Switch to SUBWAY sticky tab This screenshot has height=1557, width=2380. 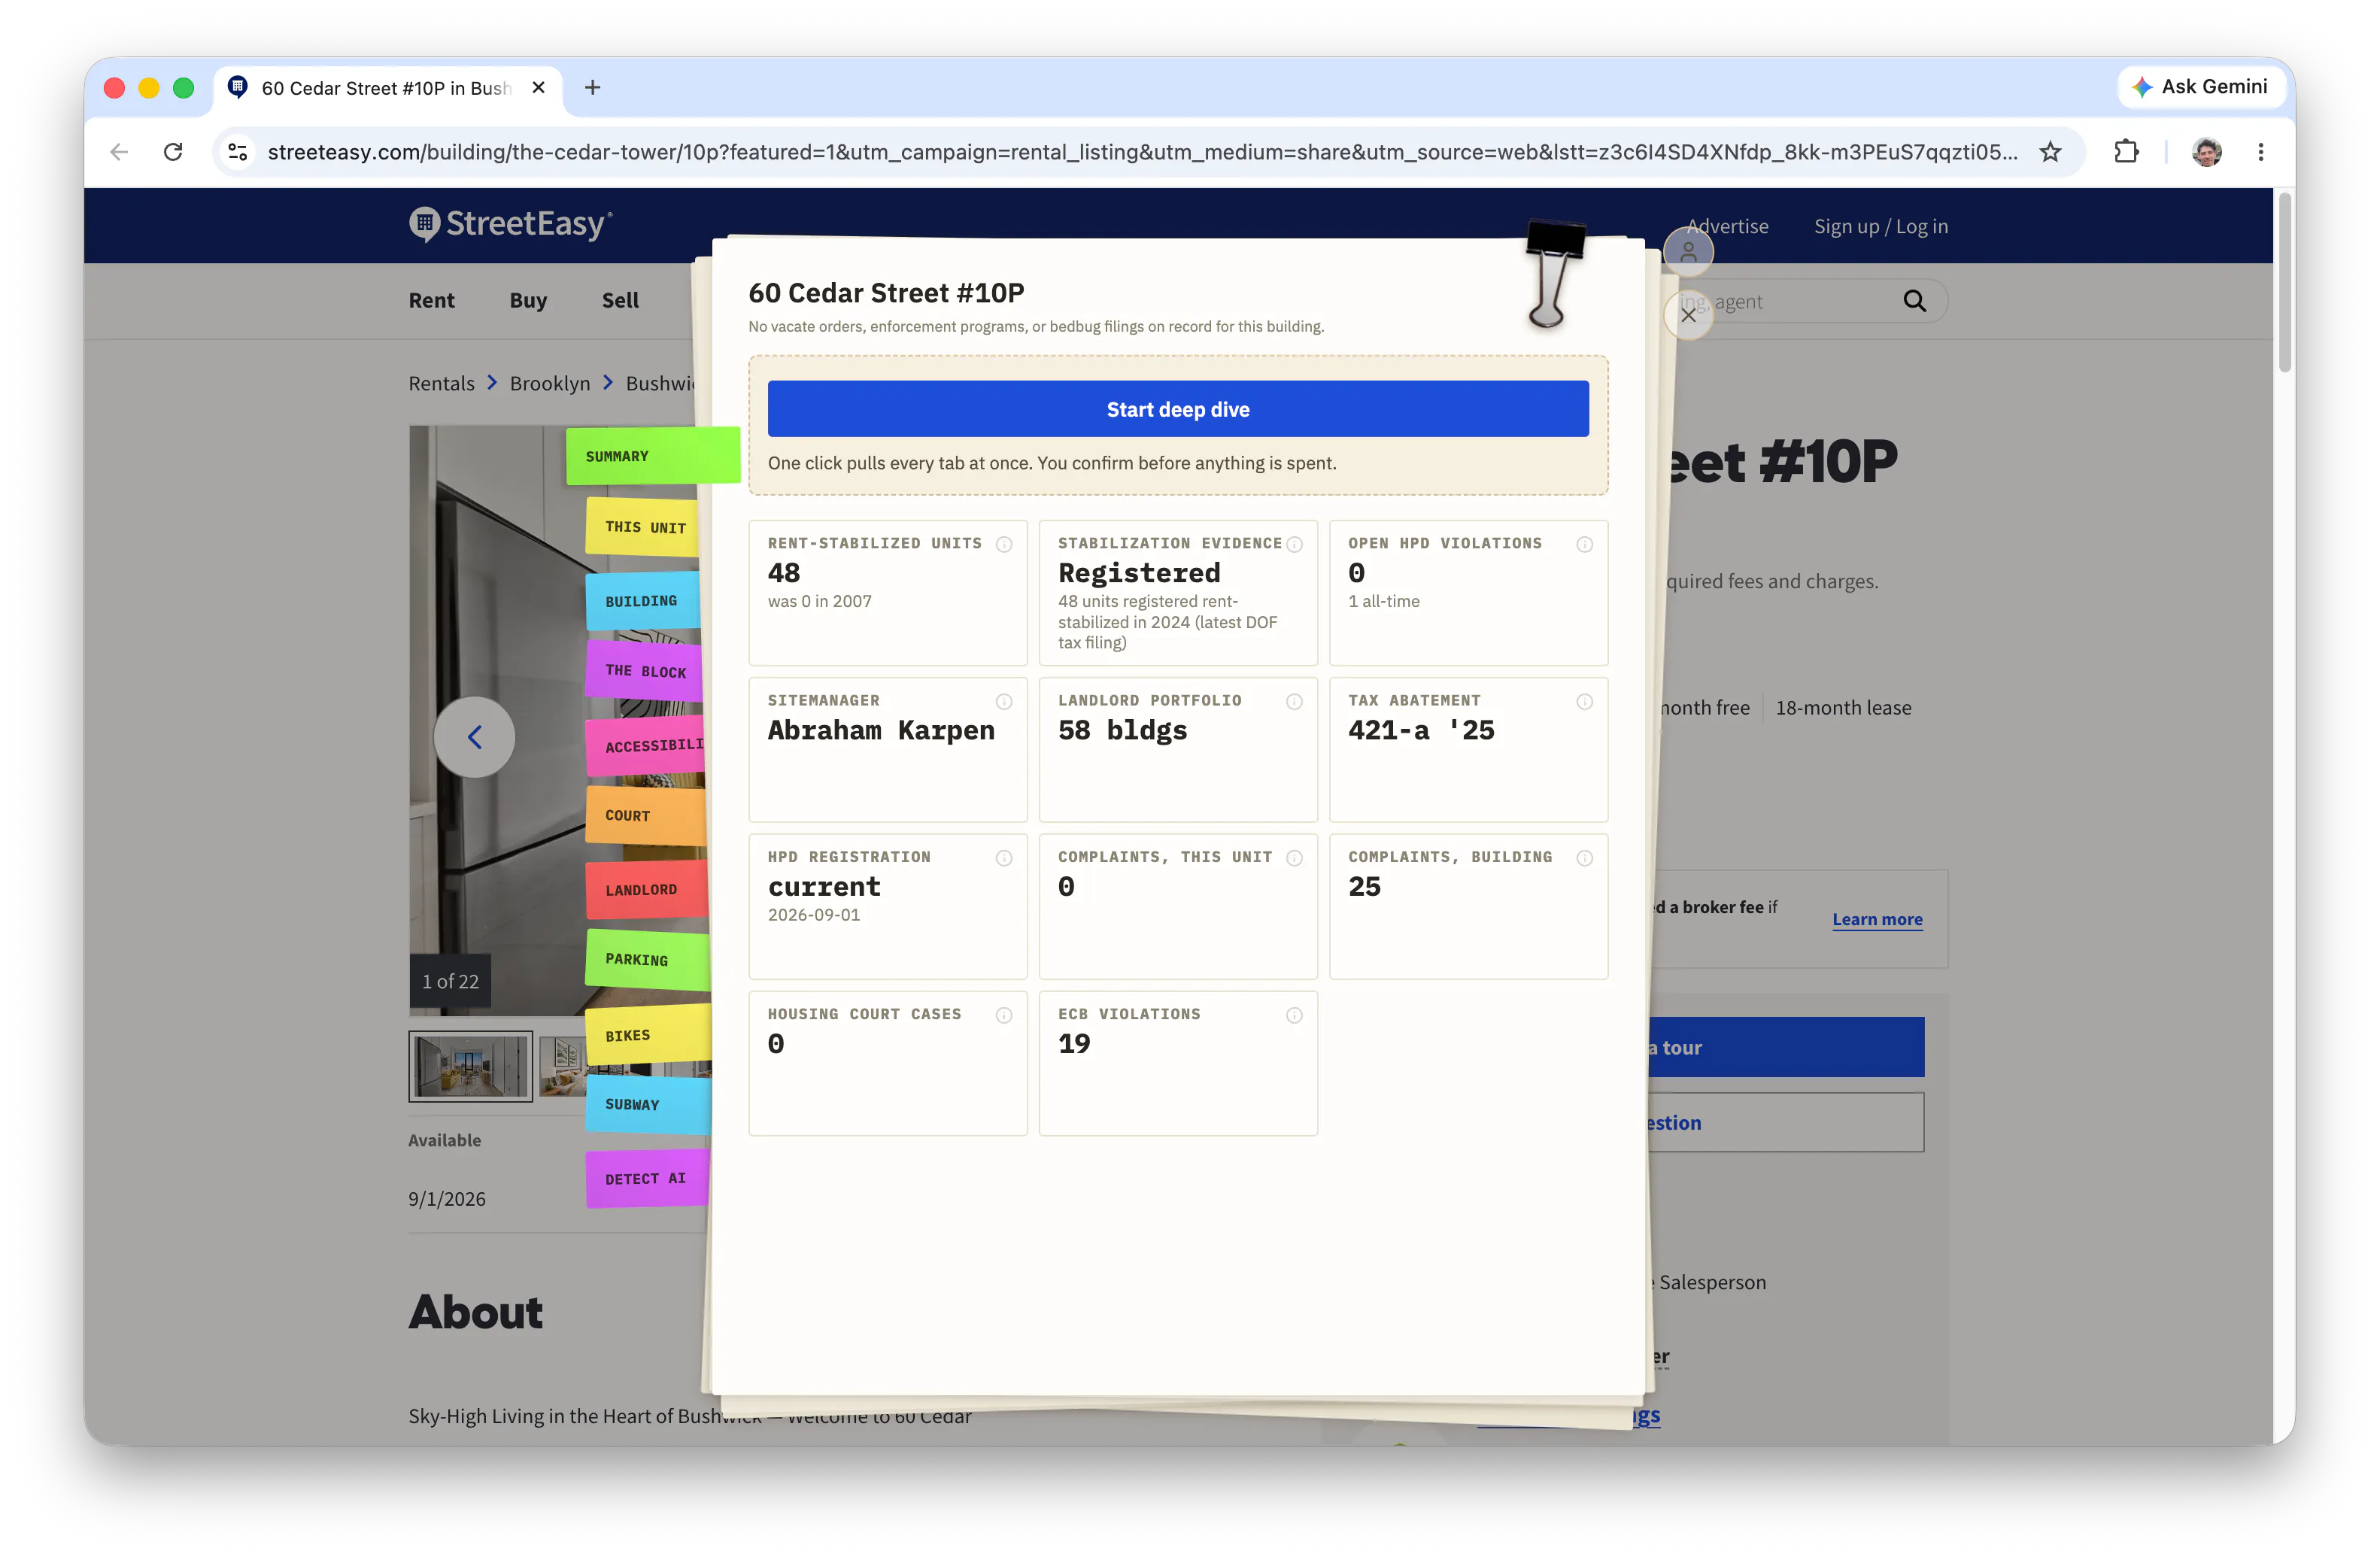(648, 1104)
